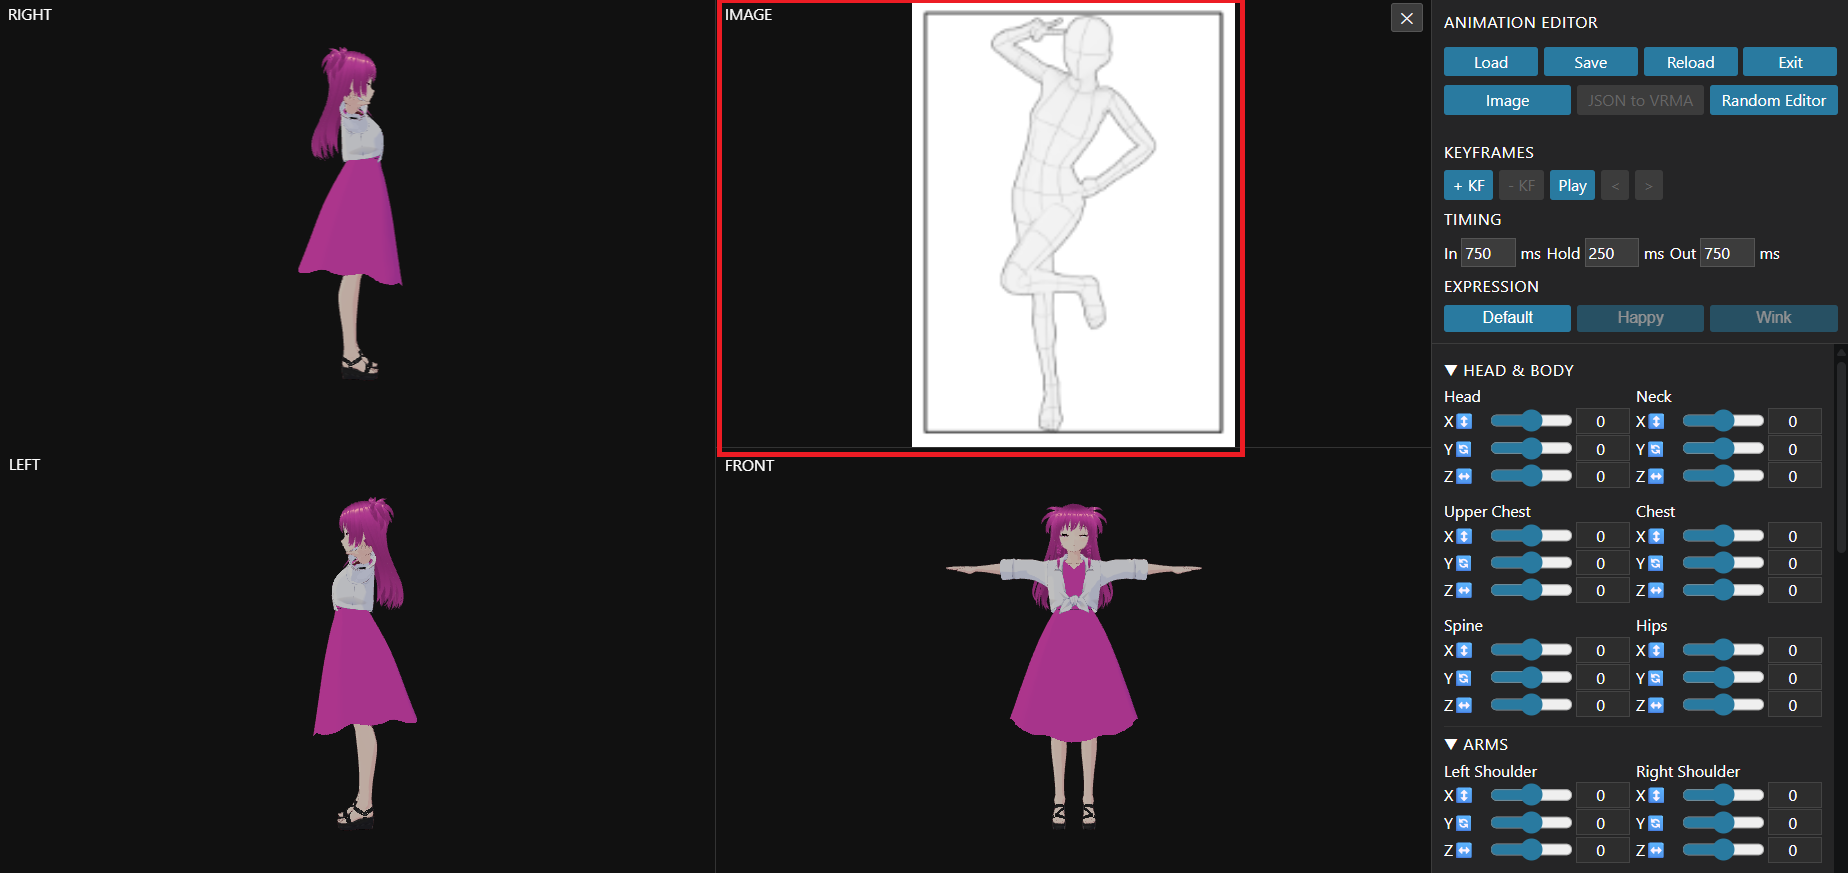Click the Left Shoulder Z left-right arrow icon
The image size is (1848, 873).
(x=1464, y=850)
